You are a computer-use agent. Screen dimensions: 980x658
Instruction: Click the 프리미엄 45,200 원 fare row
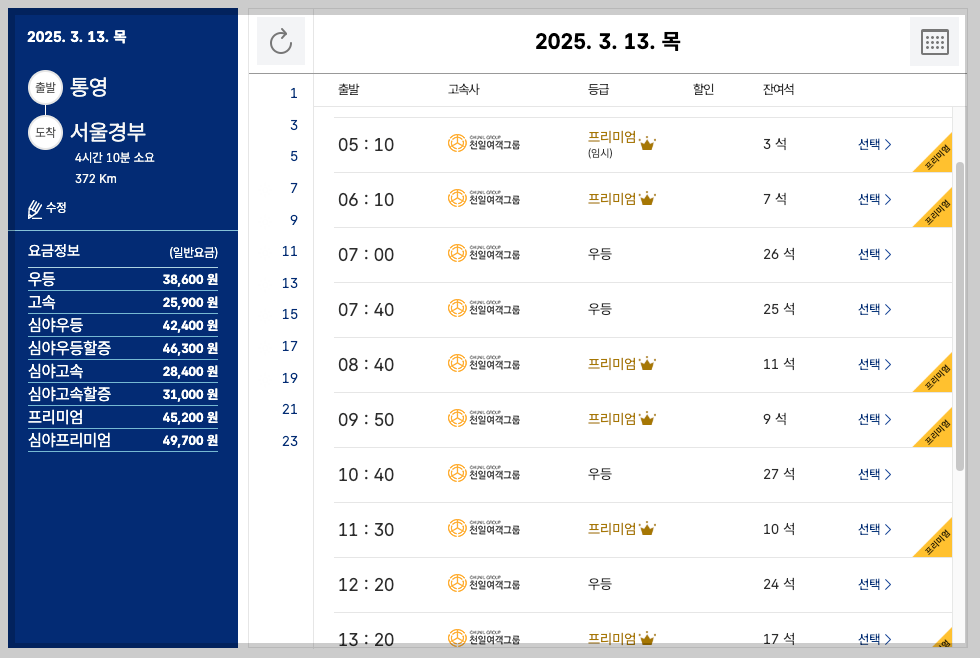tap(122, 417)
